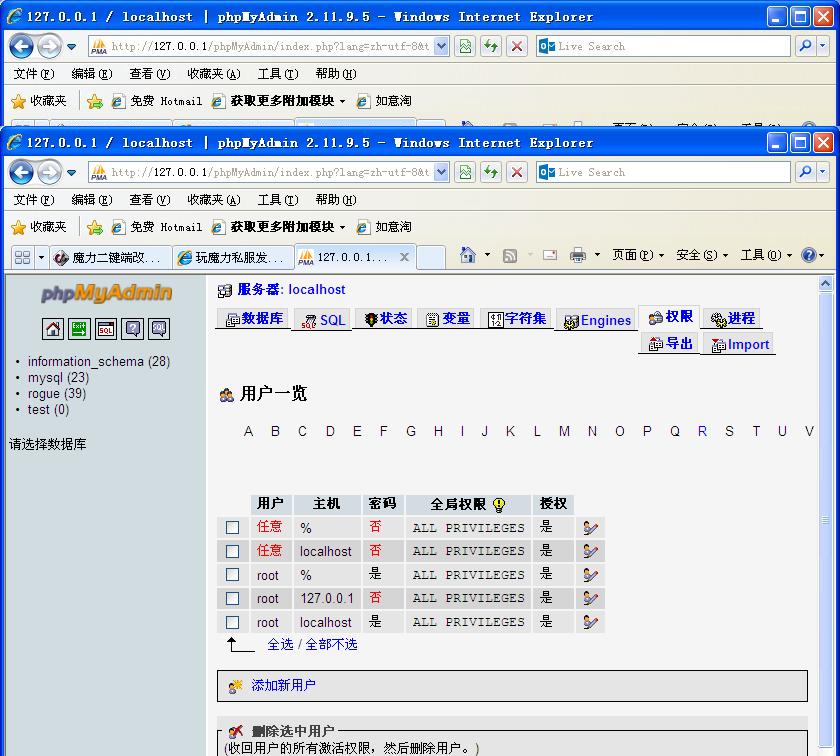This screenshot has height=756, width=840.
Task: Click front window compatibility view icon
Action: click(466, 173)
